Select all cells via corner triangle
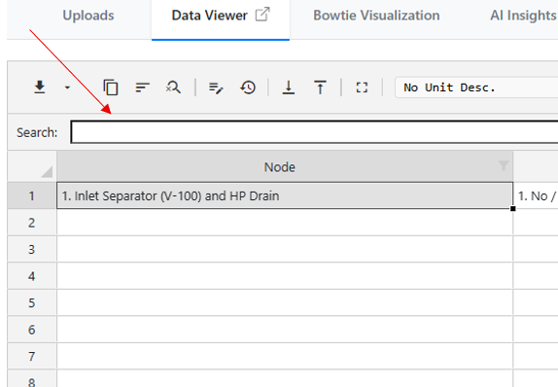 (x=47, y=172)
